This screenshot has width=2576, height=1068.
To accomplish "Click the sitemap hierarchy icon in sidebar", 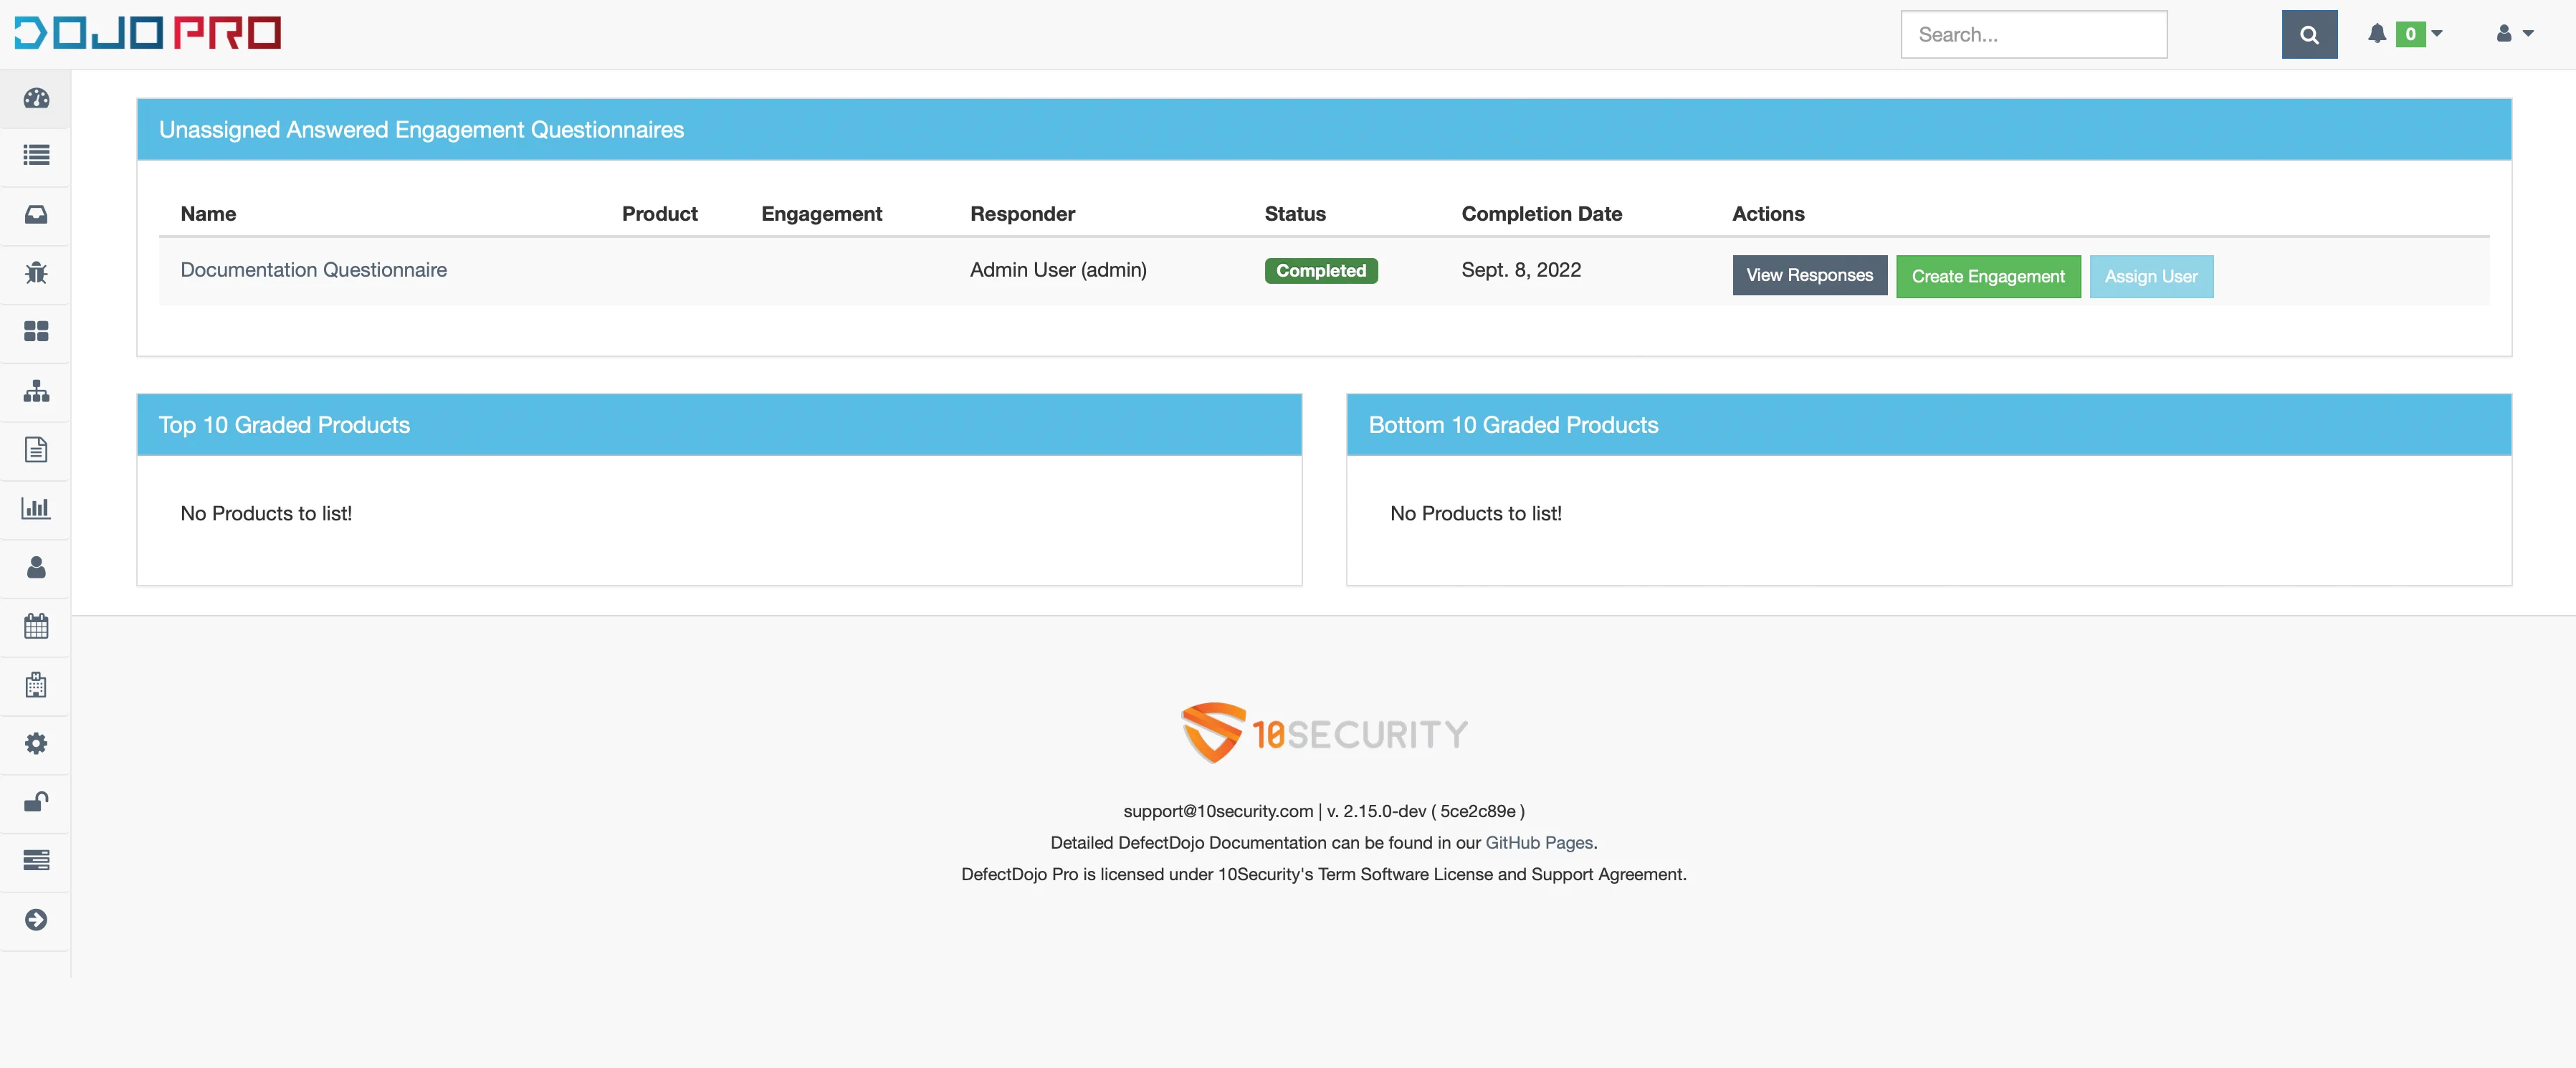I will click(36, 391).
